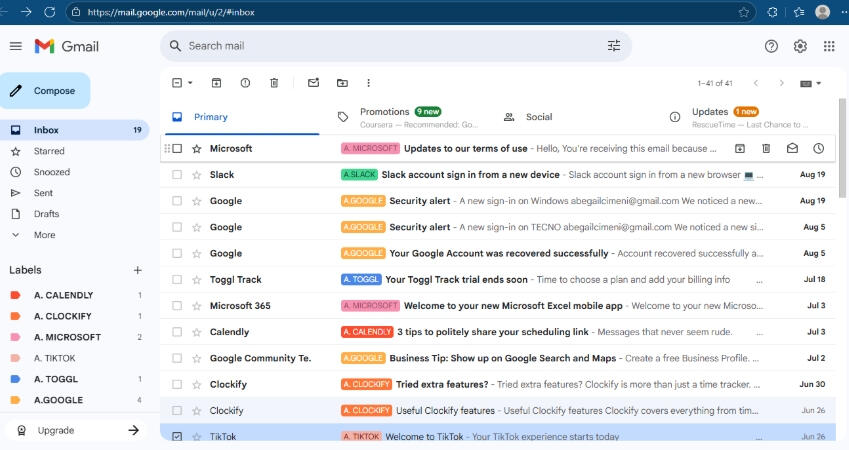Click the Search mail field

coord(395,46)
